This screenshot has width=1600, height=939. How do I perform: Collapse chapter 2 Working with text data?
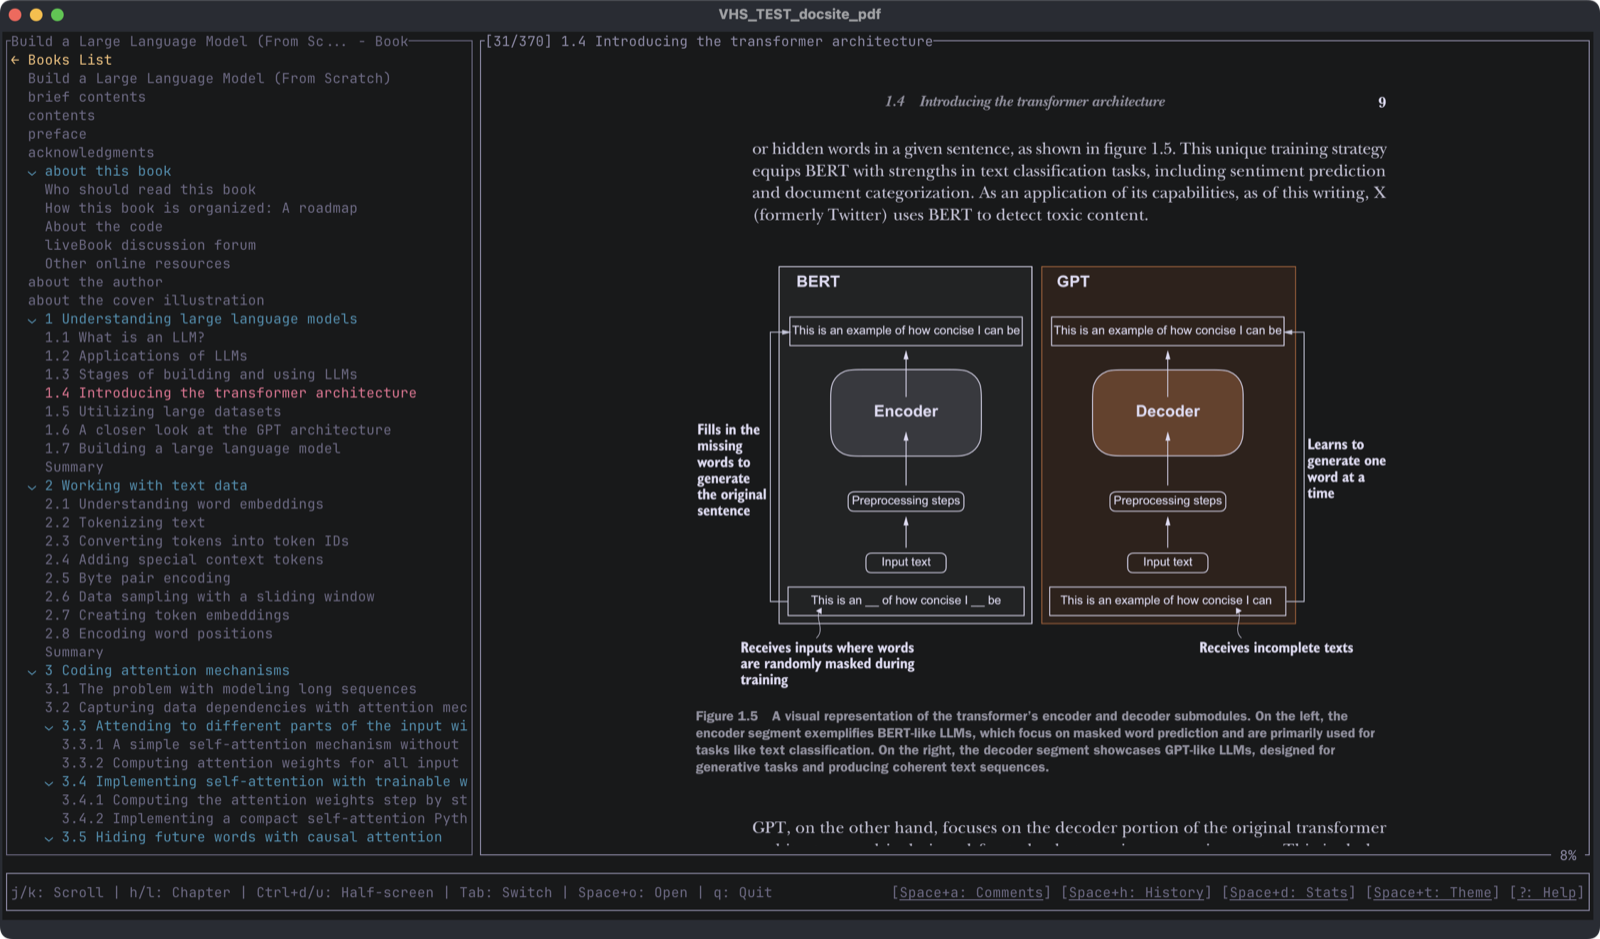[x=32, y=486]
